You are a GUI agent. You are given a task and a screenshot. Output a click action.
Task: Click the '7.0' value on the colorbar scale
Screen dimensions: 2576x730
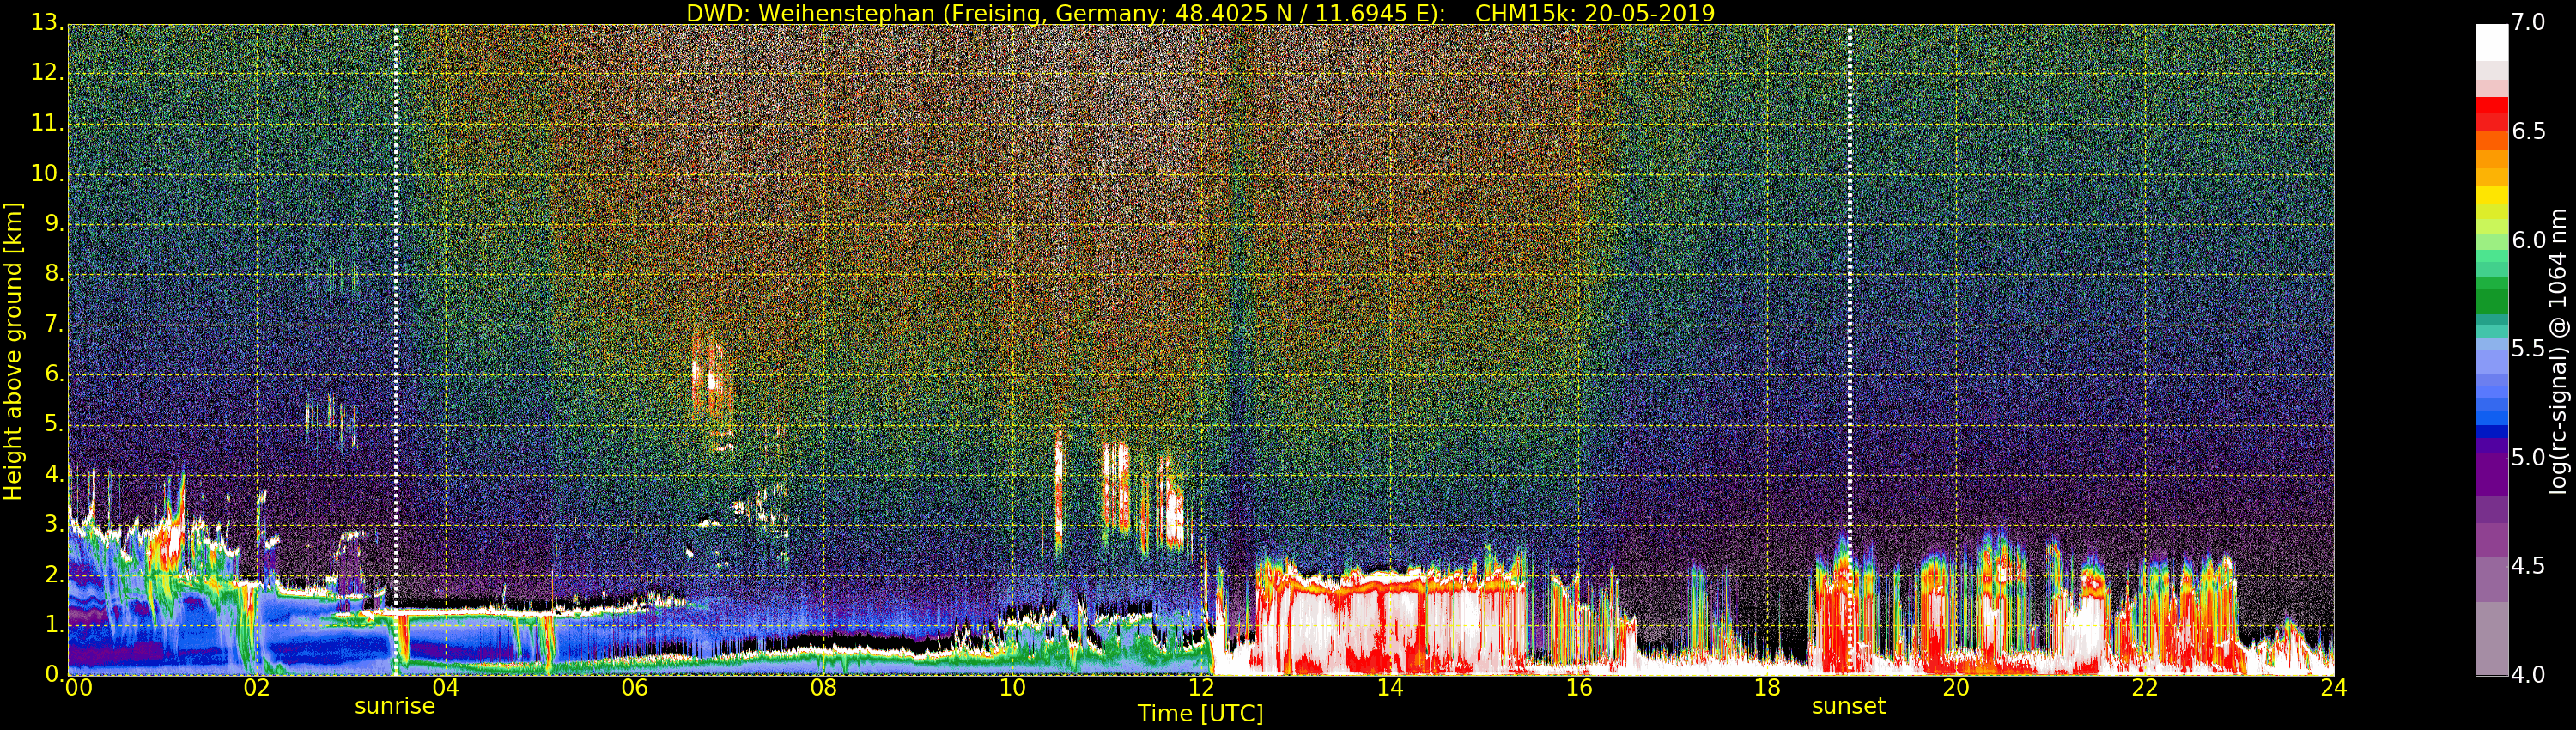click(x=2528, y=22)
